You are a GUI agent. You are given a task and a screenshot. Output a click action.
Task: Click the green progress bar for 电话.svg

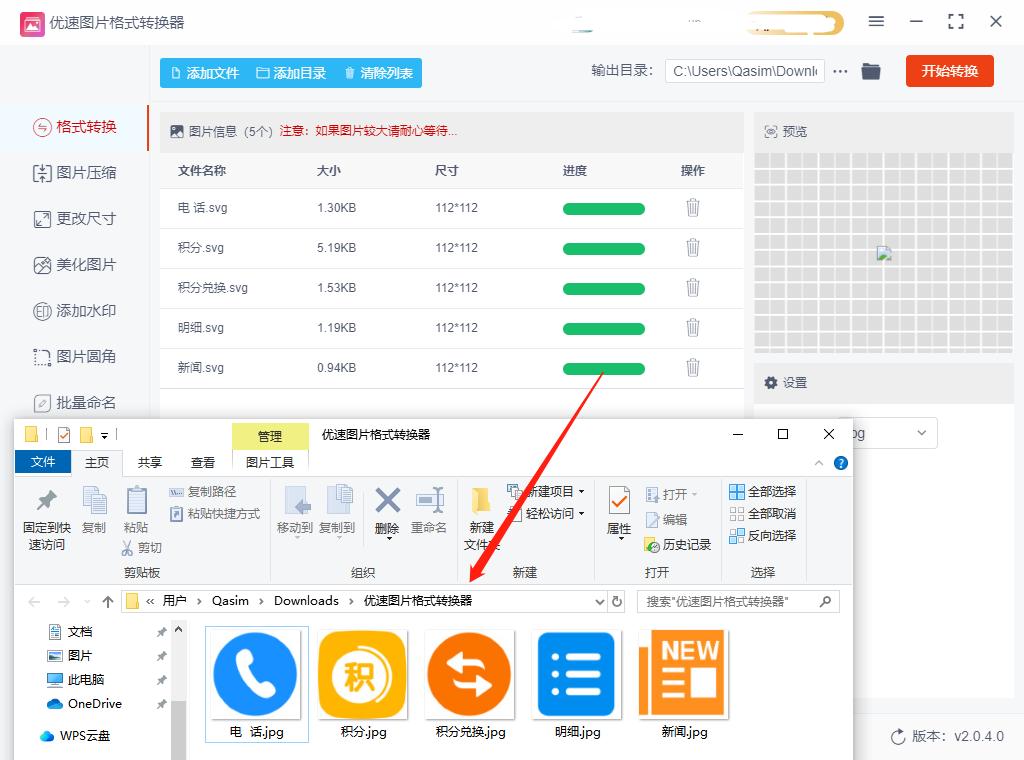point(603,208)
